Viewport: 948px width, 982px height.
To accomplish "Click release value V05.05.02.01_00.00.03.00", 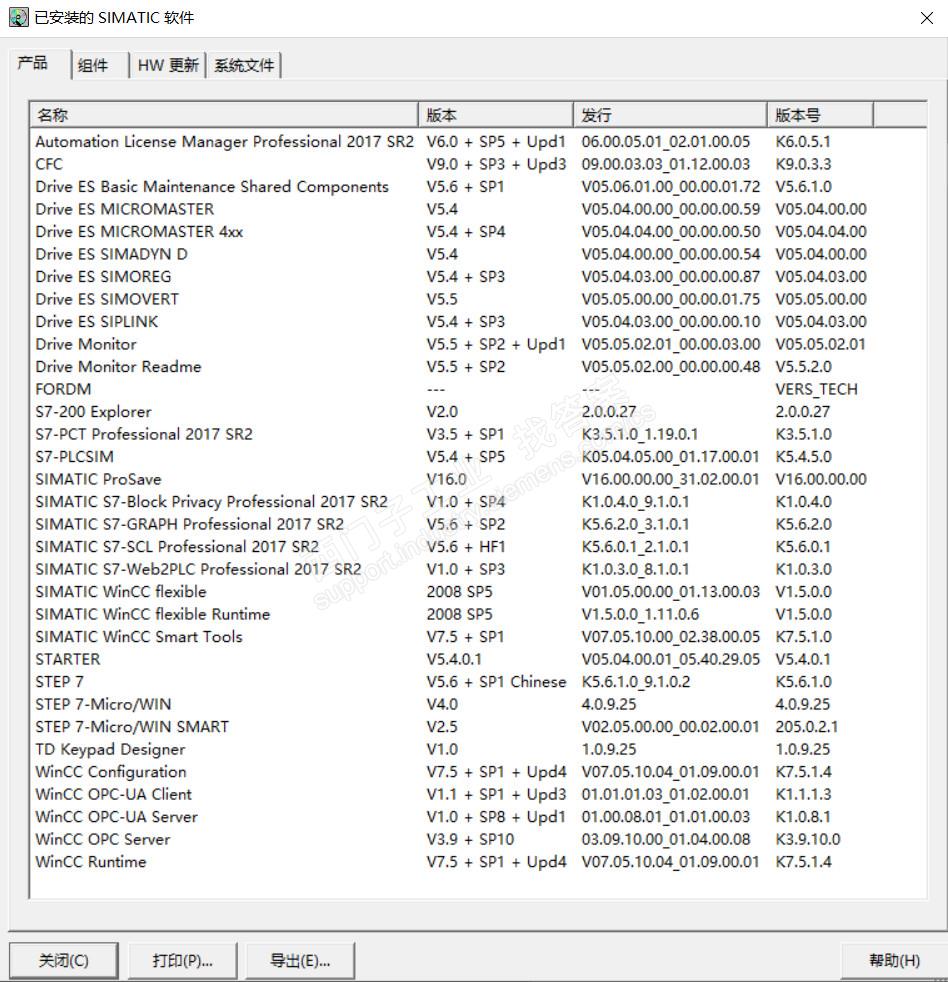I will point(671,344).
